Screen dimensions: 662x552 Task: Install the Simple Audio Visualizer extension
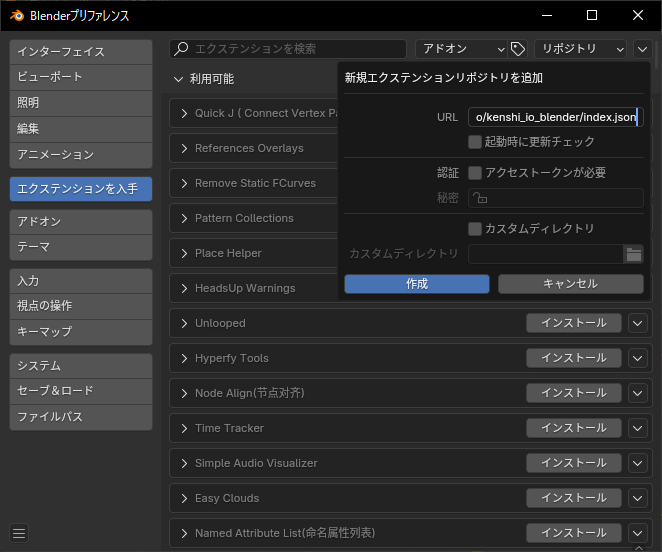(x=574, y=463)
